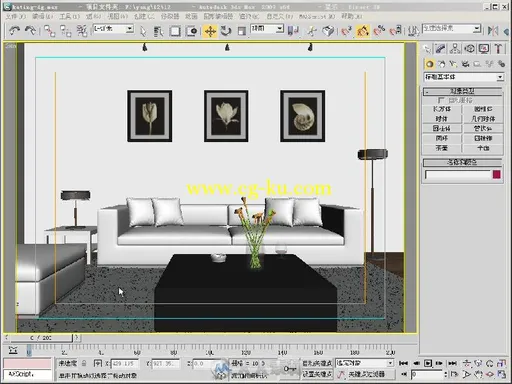Click the 平面 (Plane) button
The image size is (512, 384).
point(483,148)
